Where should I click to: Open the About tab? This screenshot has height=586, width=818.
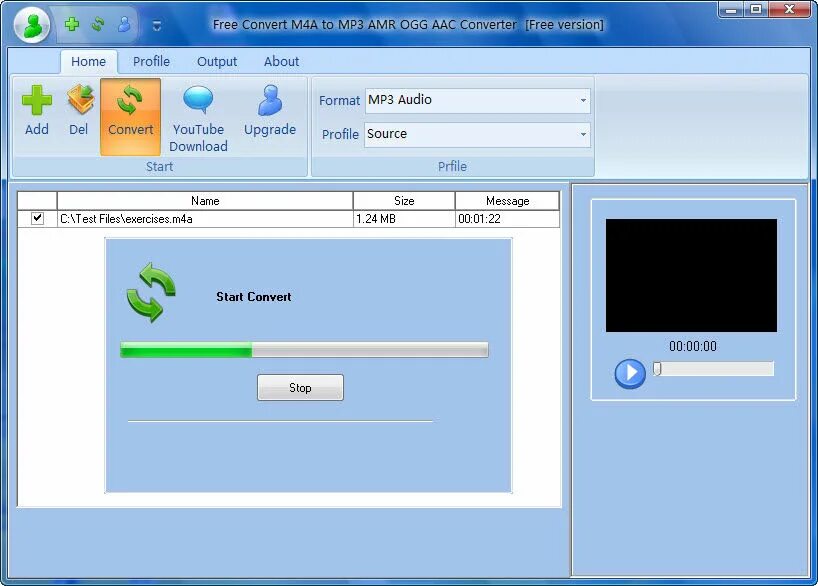point(281,61)
